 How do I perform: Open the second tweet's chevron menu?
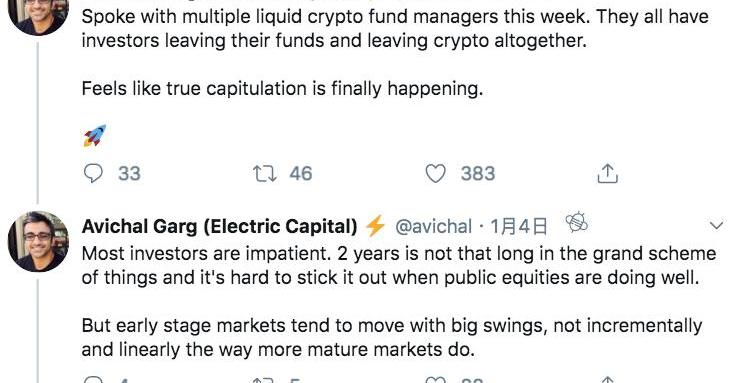click(x=716, y=226)
